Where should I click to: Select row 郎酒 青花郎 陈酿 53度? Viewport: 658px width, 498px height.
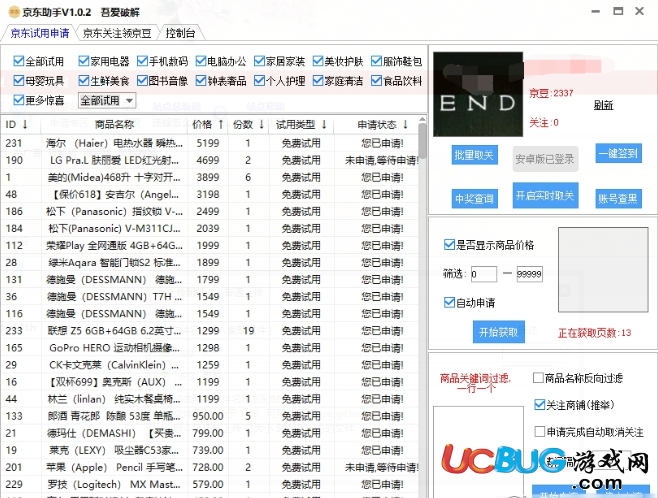210,416
